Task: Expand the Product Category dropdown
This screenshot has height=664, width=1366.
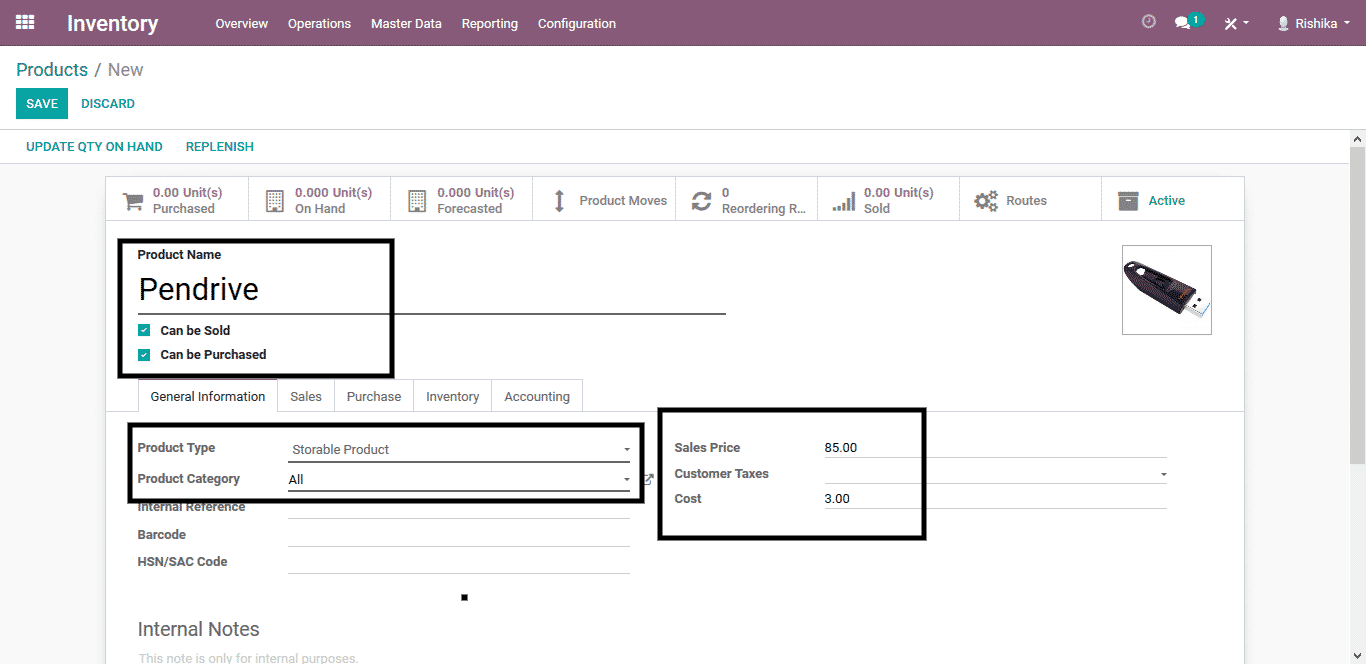Action: click(x=459, y=480)
